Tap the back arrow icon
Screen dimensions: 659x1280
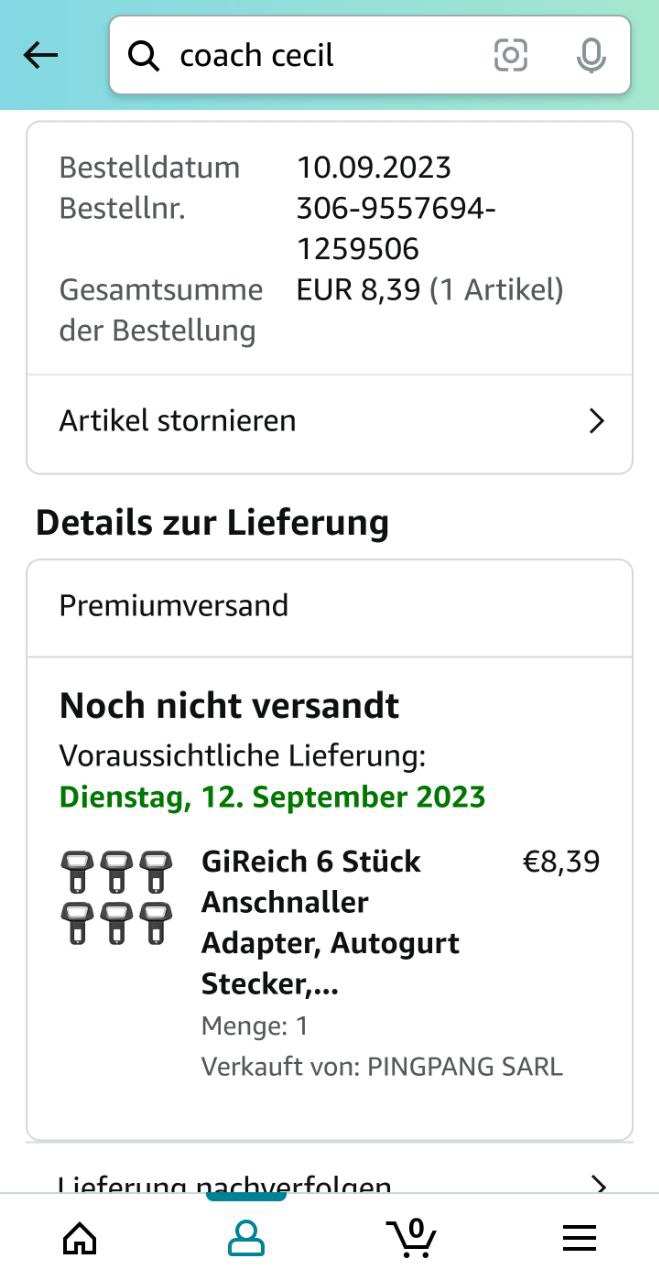click(41, 56)
